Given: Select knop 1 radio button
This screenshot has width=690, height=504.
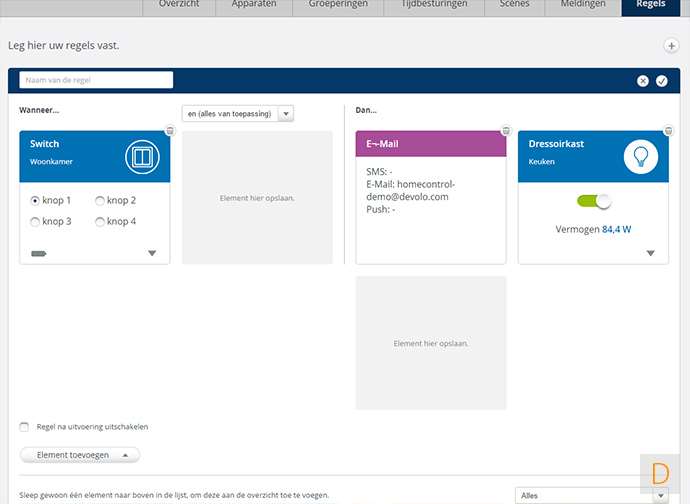Looking at the screenshot, I should (35, 201).
